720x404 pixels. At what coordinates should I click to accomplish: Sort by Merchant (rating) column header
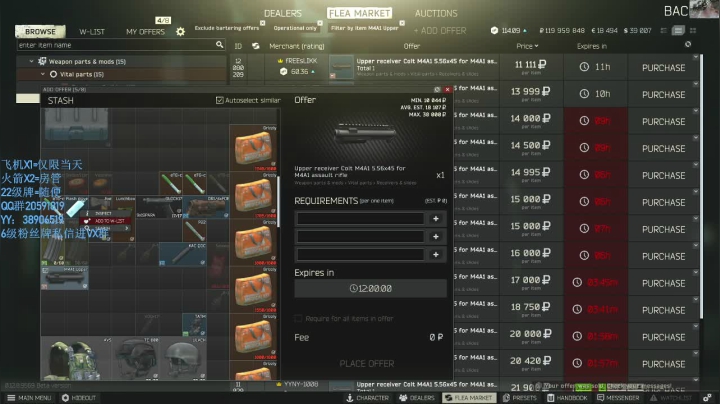point(297,46)
